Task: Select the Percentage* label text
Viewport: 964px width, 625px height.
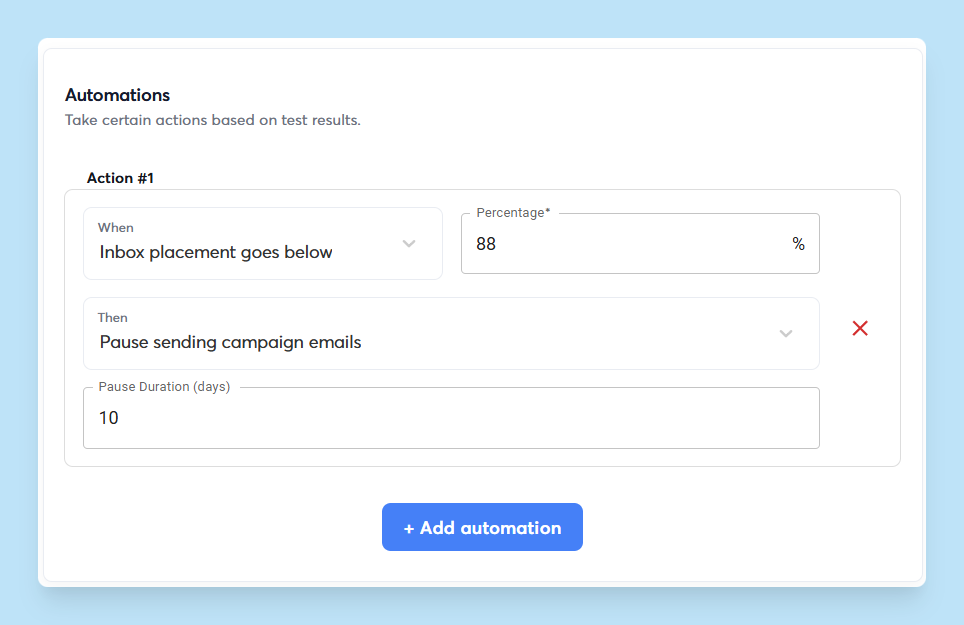Action: pos(512,212)
